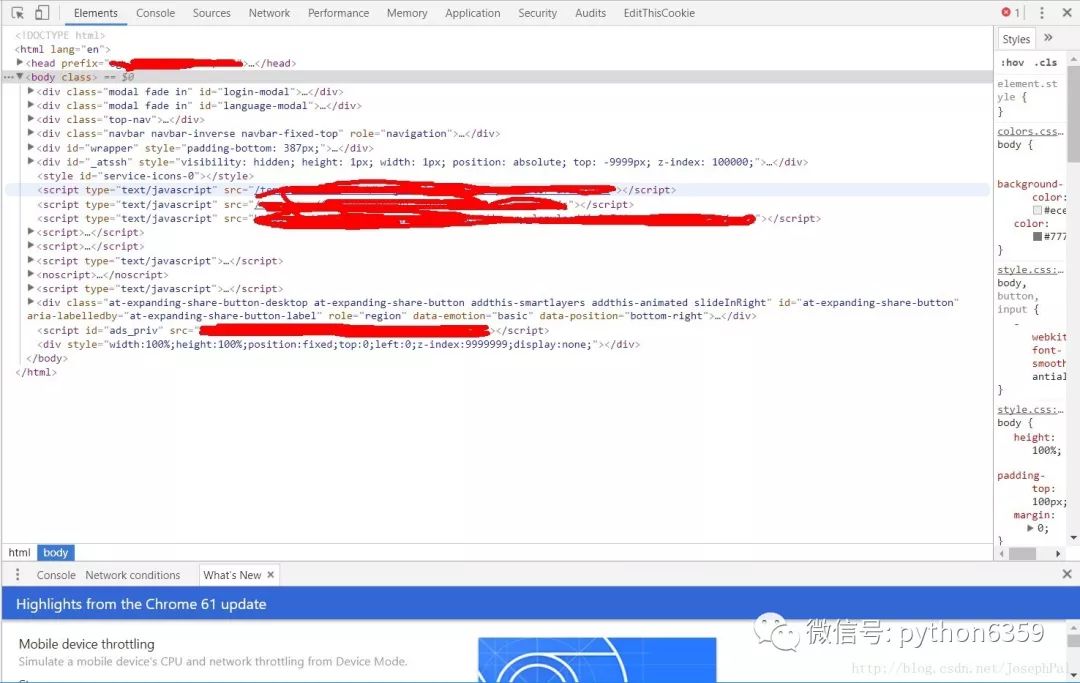Expand the login-modal div node
Viewport: 1080px width, 683px height.
(x=30, y=91)
